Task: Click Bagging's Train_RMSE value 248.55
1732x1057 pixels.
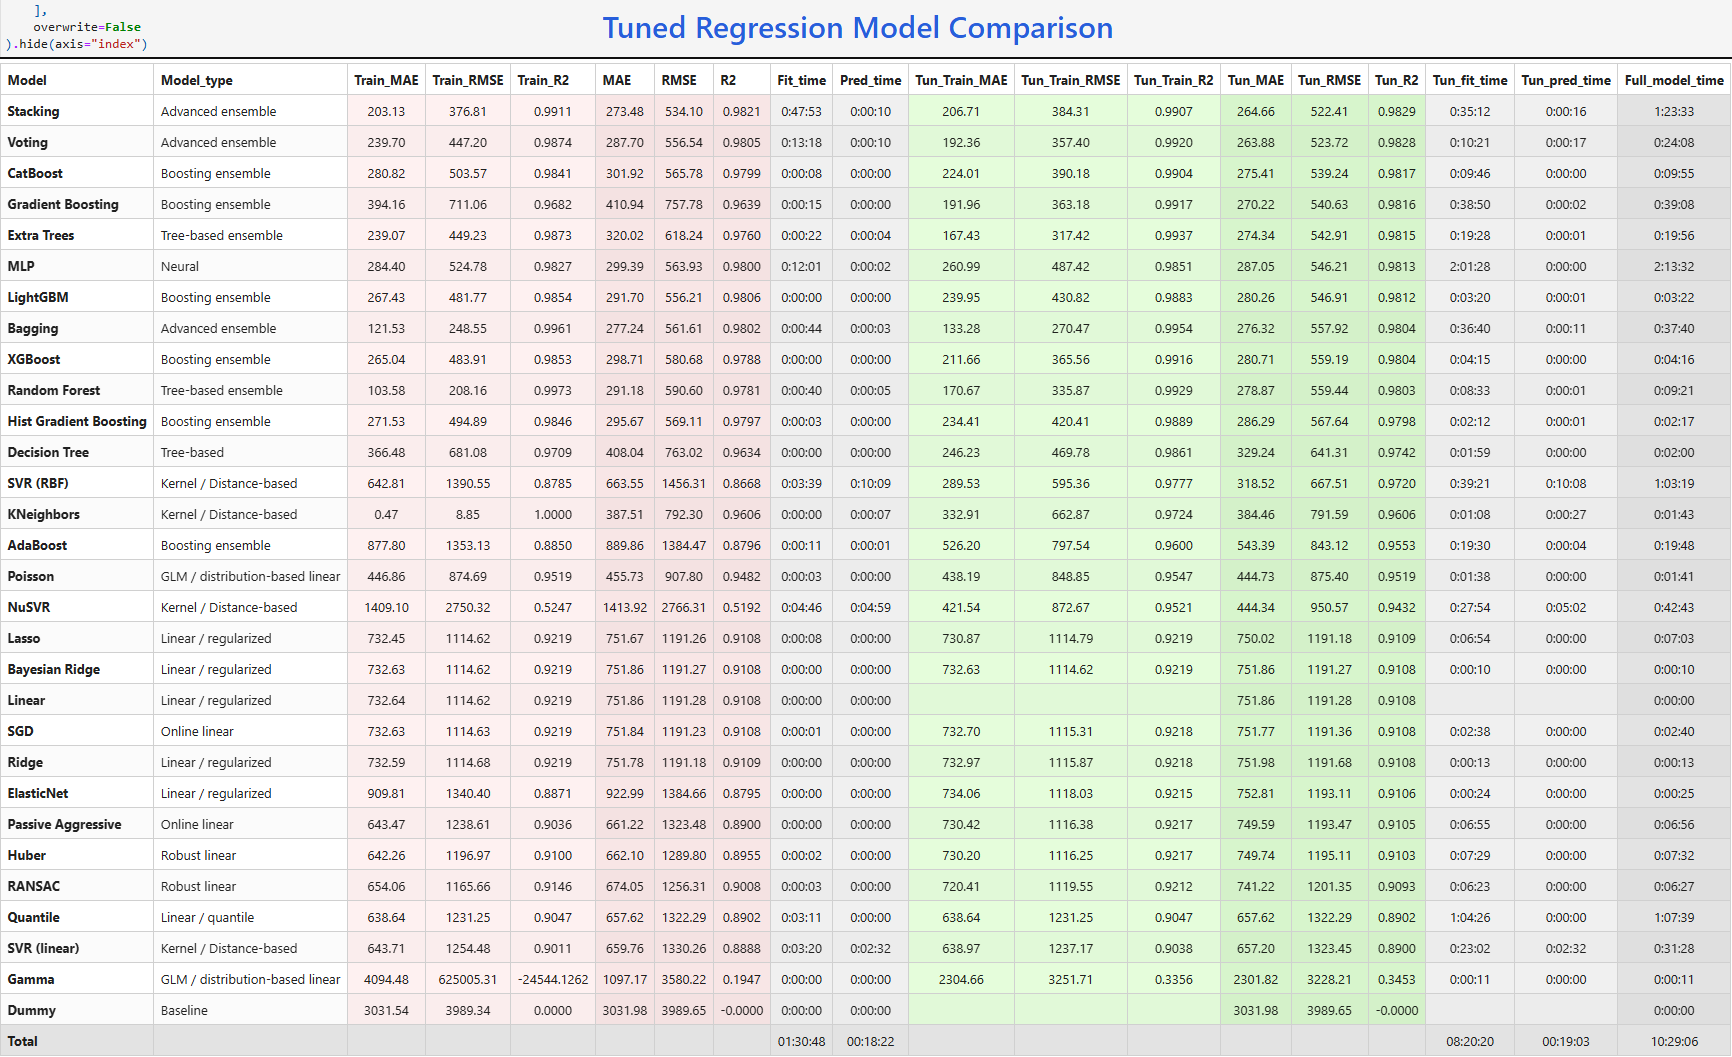Action: (468, 328)
